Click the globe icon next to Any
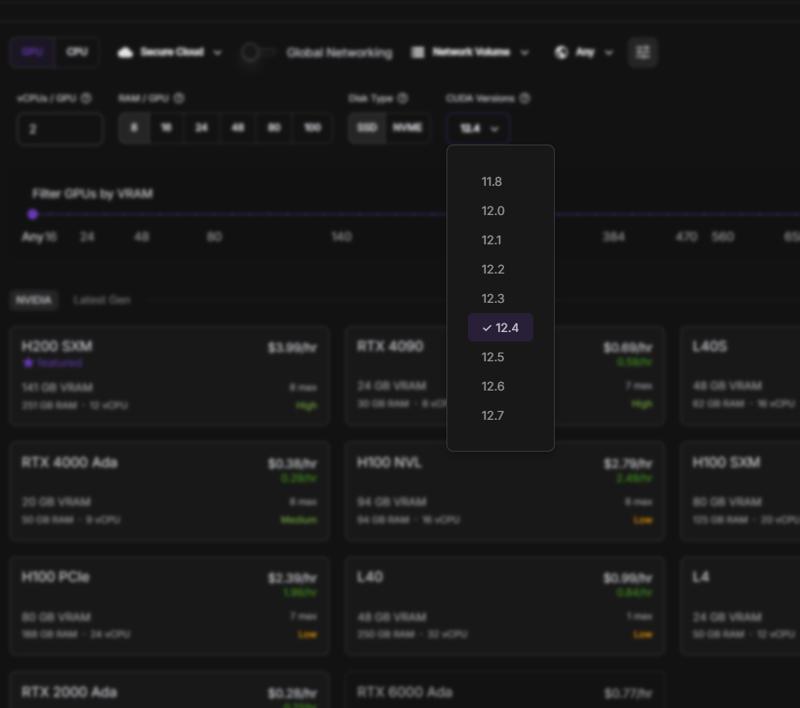Screen dimensions: 800x708 tap(561, 52)
